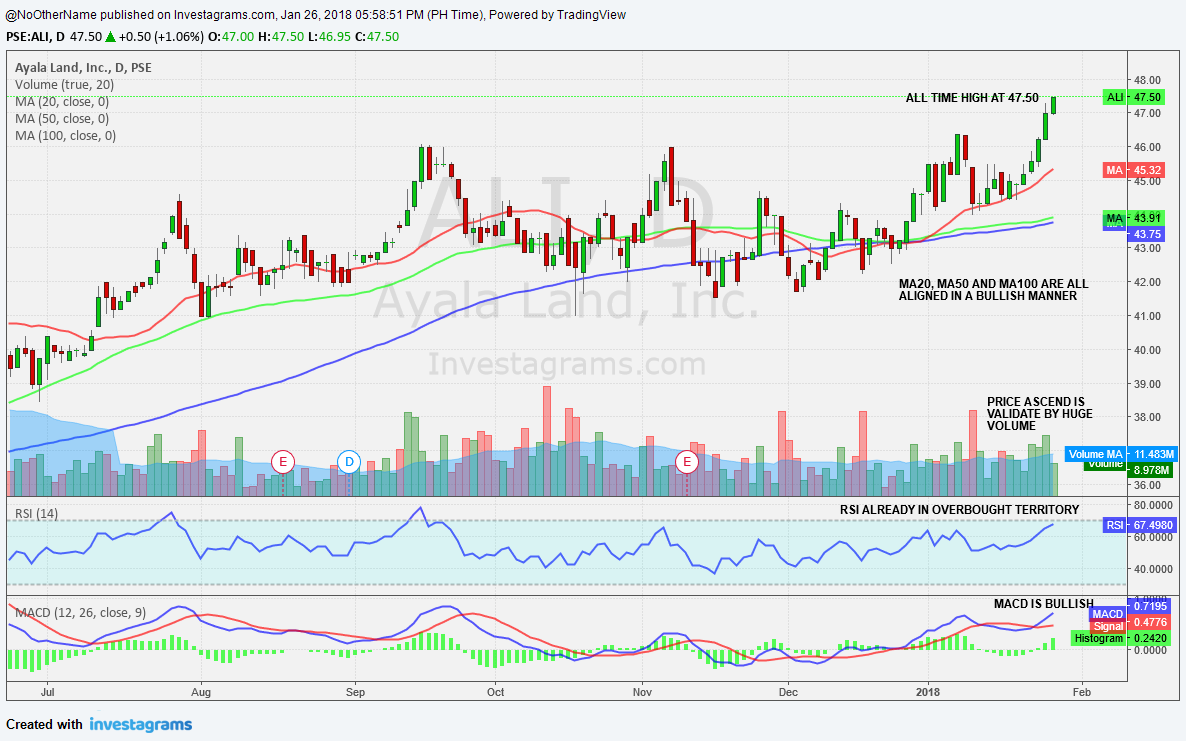
Task: Open the E earnings marker in November
Action: [687, 461]
